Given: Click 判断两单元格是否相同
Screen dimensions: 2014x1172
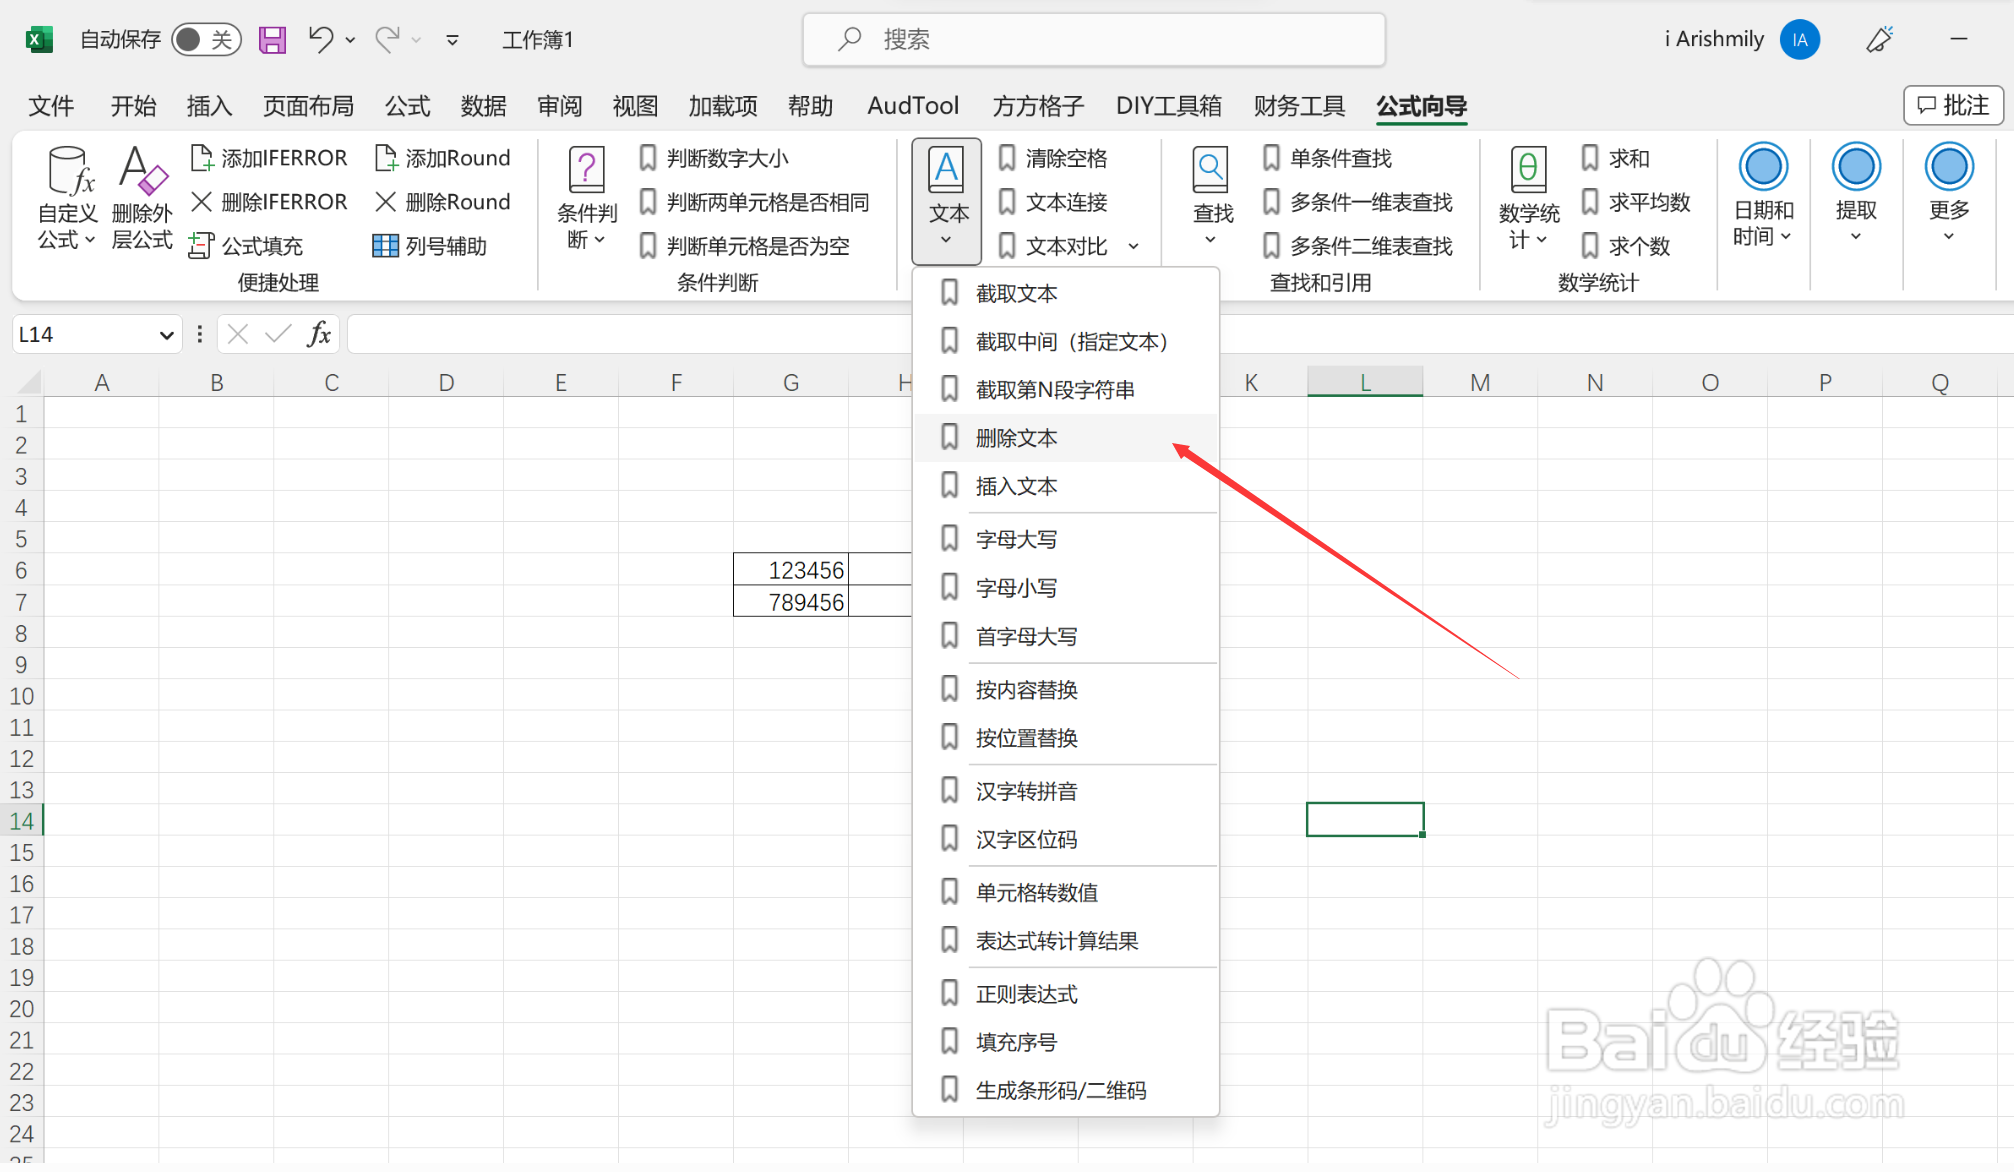Looking at the screenshot, I should tap(754, 202).
